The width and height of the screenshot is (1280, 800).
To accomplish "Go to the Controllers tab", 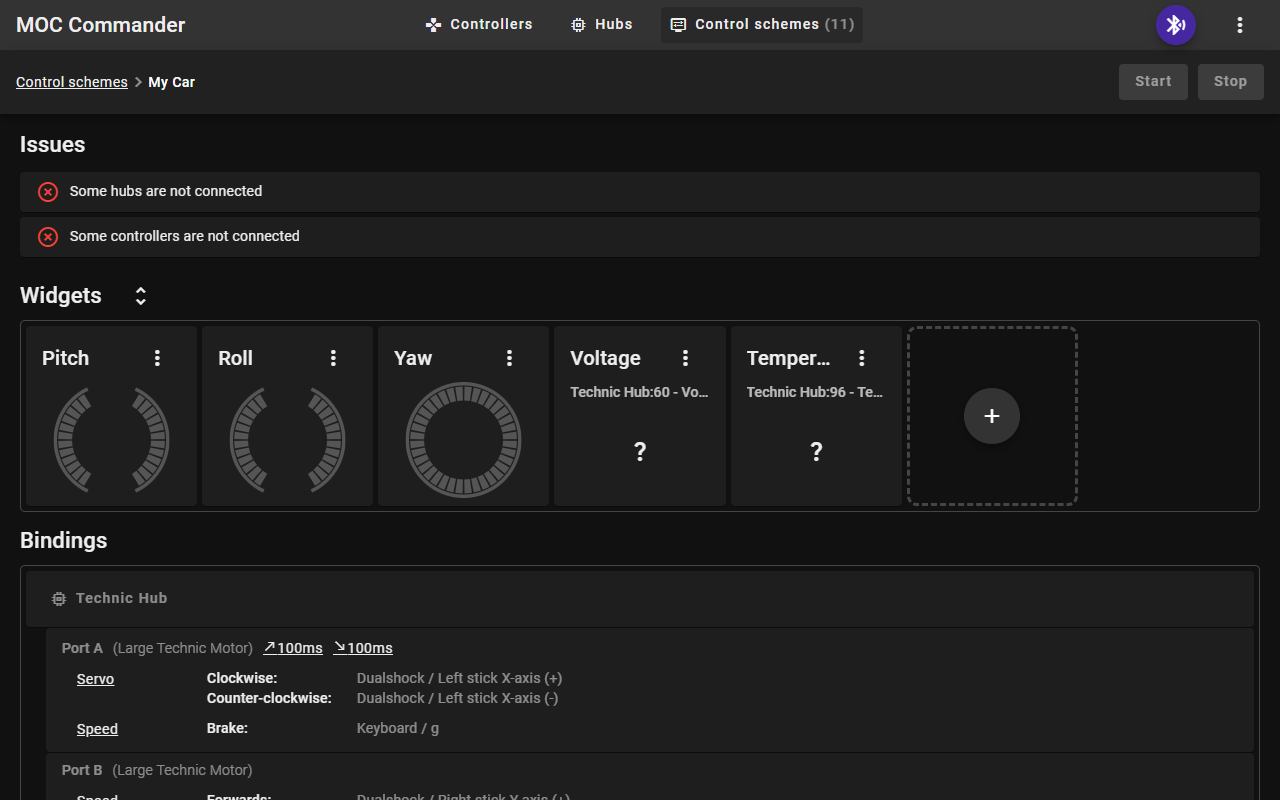I will [479, 25].
